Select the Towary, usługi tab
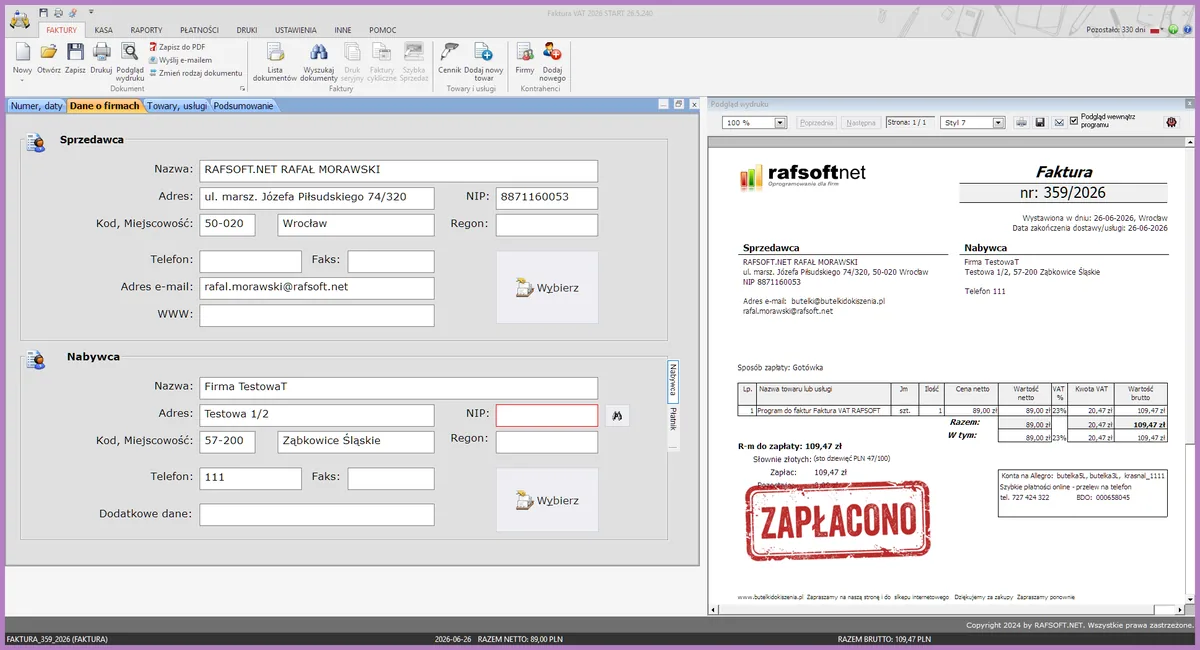Image resolution: width=1200 pixels, height=650 pixels. [x=177, y=105]
